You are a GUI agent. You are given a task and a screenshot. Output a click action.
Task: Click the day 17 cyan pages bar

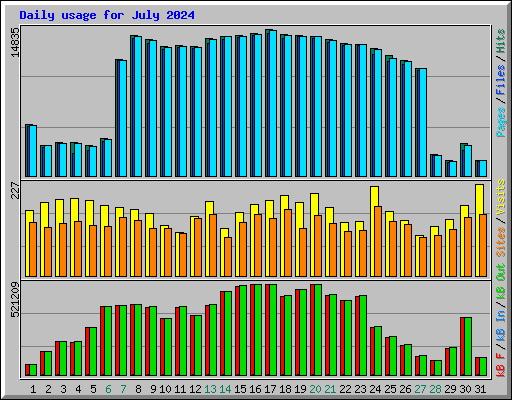coord(273,104)
